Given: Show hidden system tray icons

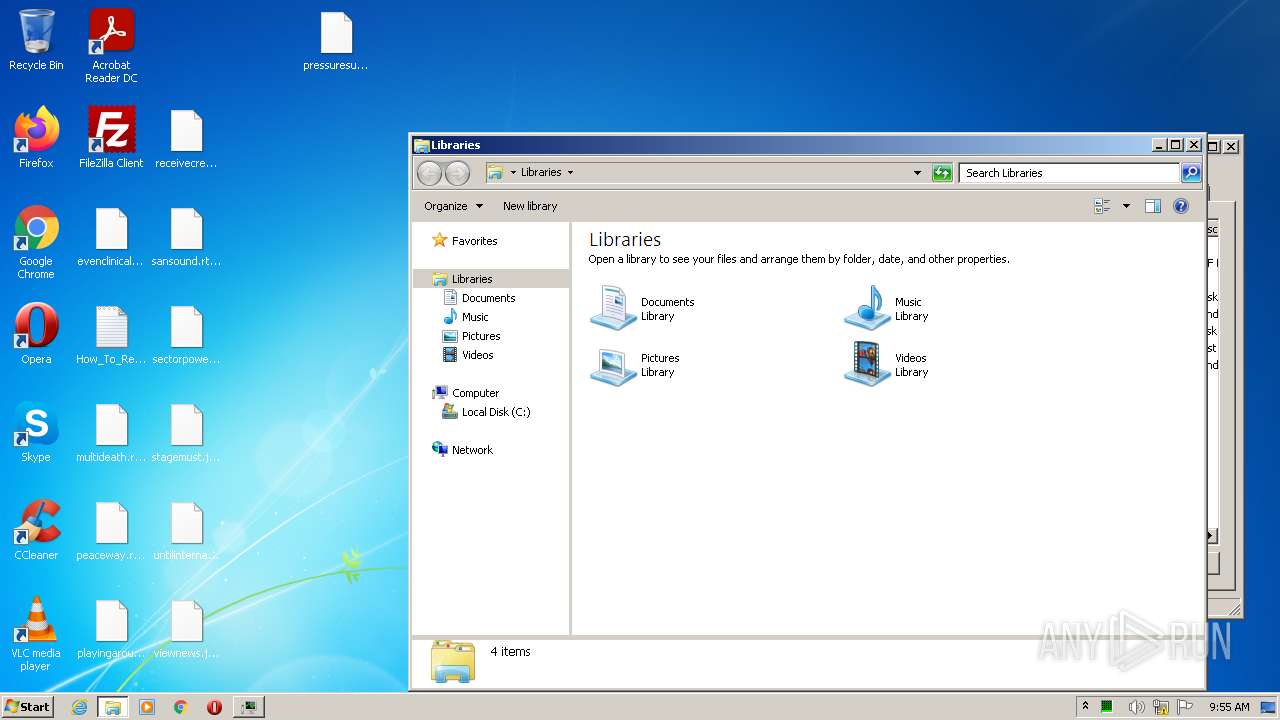Looking at the screenshot, I should (x=1085, y=707).
